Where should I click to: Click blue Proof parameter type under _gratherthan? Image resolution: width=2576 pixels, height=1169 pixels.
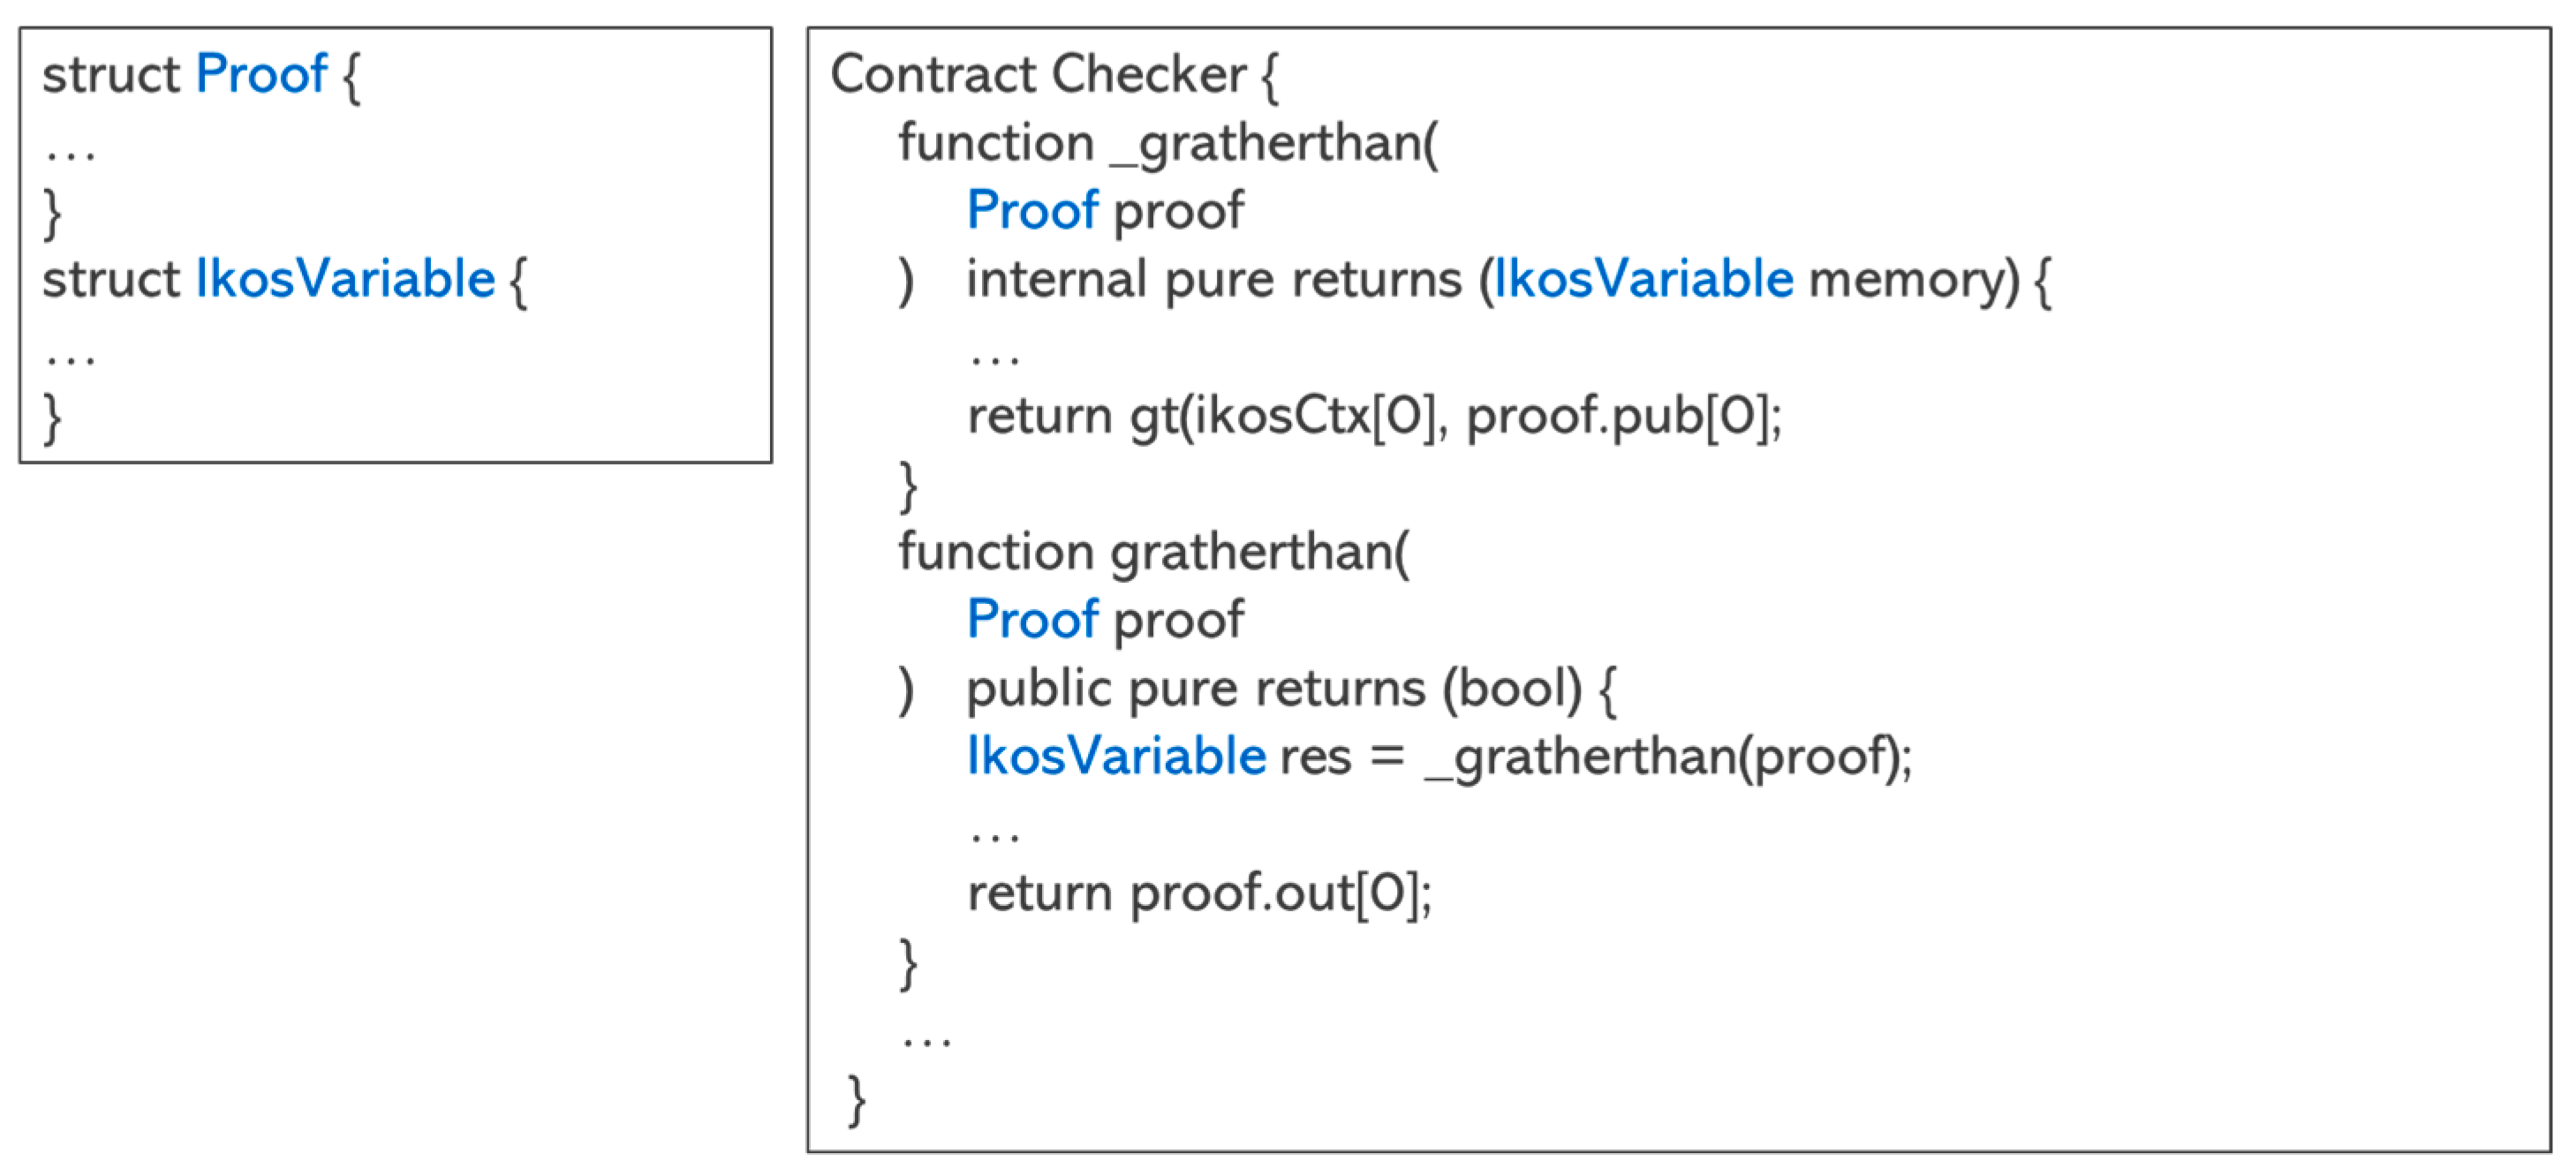pyautogui.click(x=1032, y=211)
